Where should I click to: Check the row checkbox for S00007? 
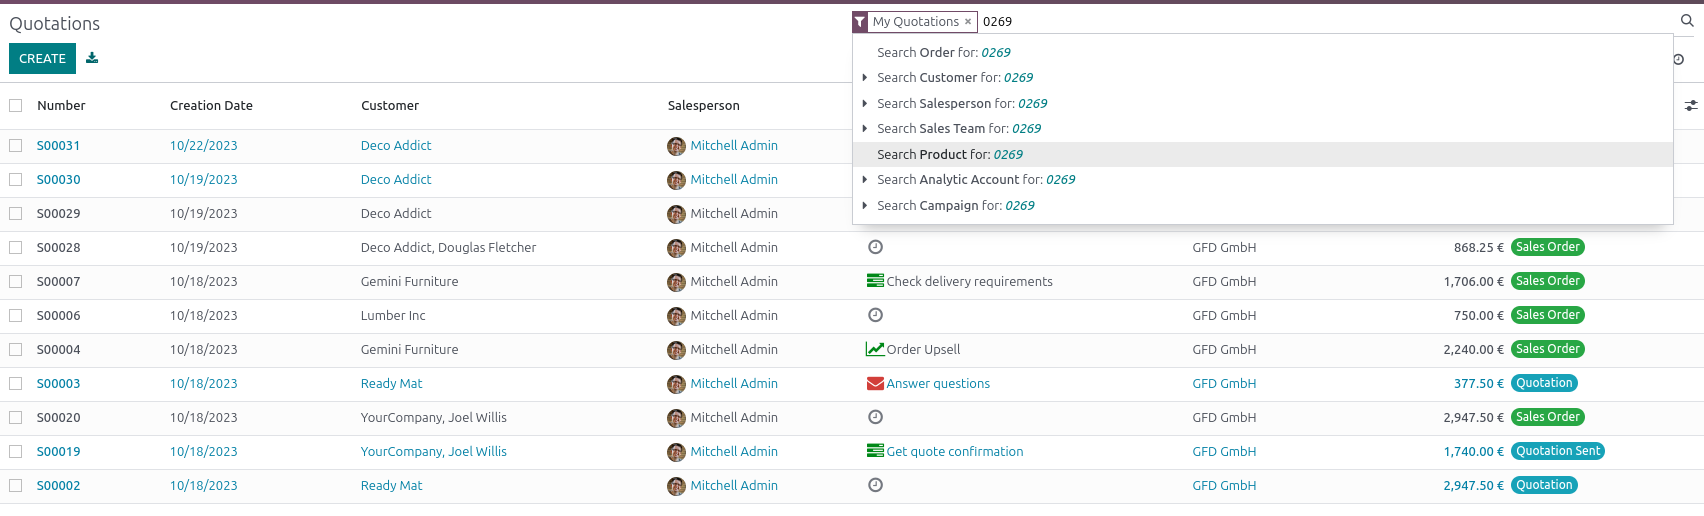tap(16, 281)
